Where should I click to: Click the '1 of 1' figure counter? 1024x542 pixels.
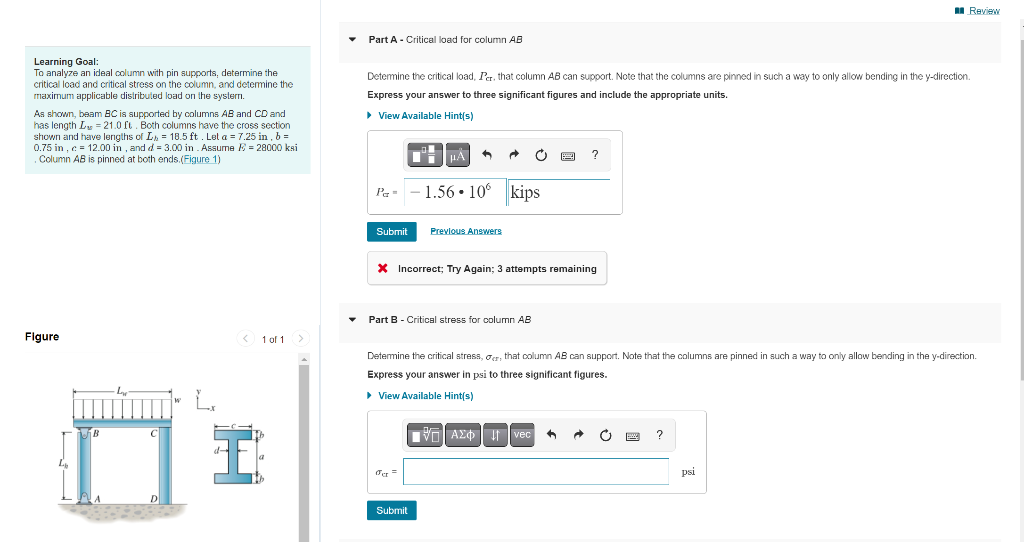point(273,340)
